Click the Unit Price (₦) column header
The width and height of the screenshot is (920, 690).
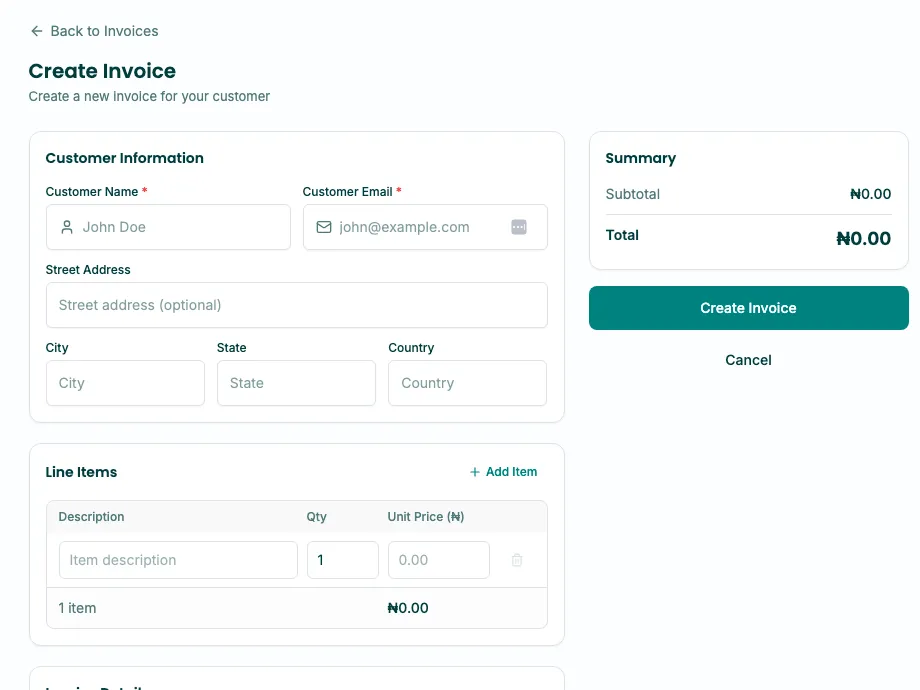pos(426,517)
